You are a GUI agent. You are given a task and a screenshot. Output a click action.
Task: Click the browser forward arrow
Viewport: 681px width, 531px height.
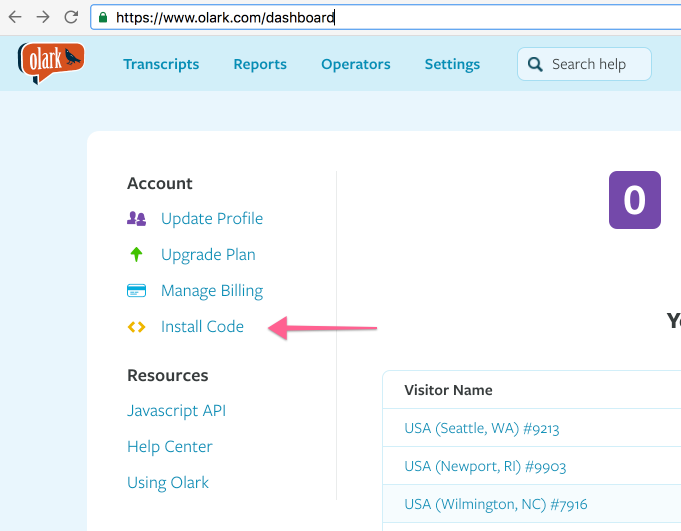tap(43, 17)
